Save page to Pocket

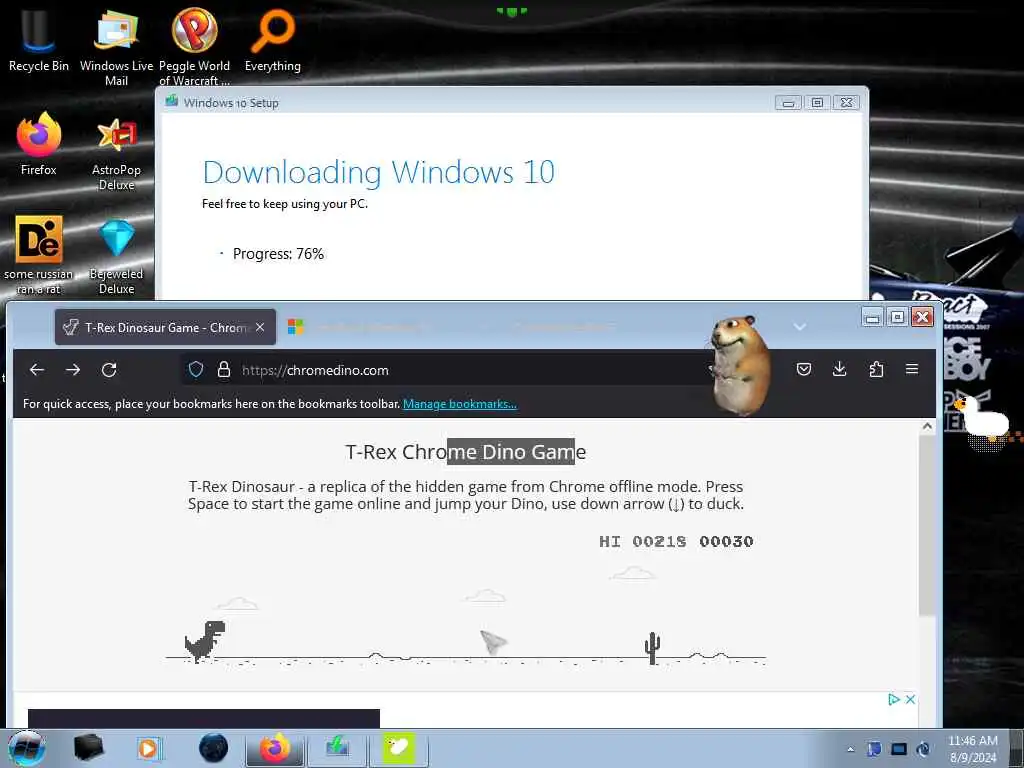804,370
